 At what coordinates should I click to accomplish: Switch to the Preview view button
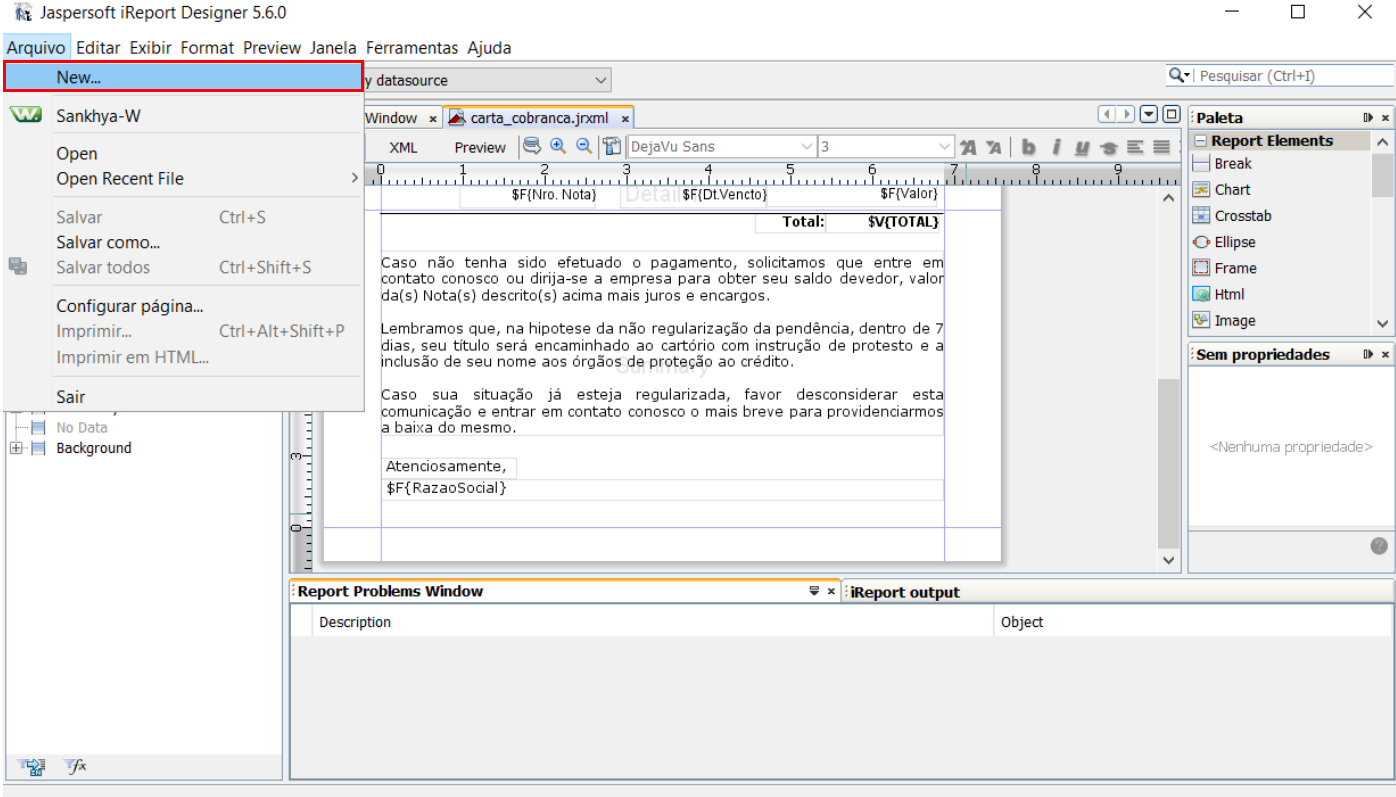click(480, 147)
